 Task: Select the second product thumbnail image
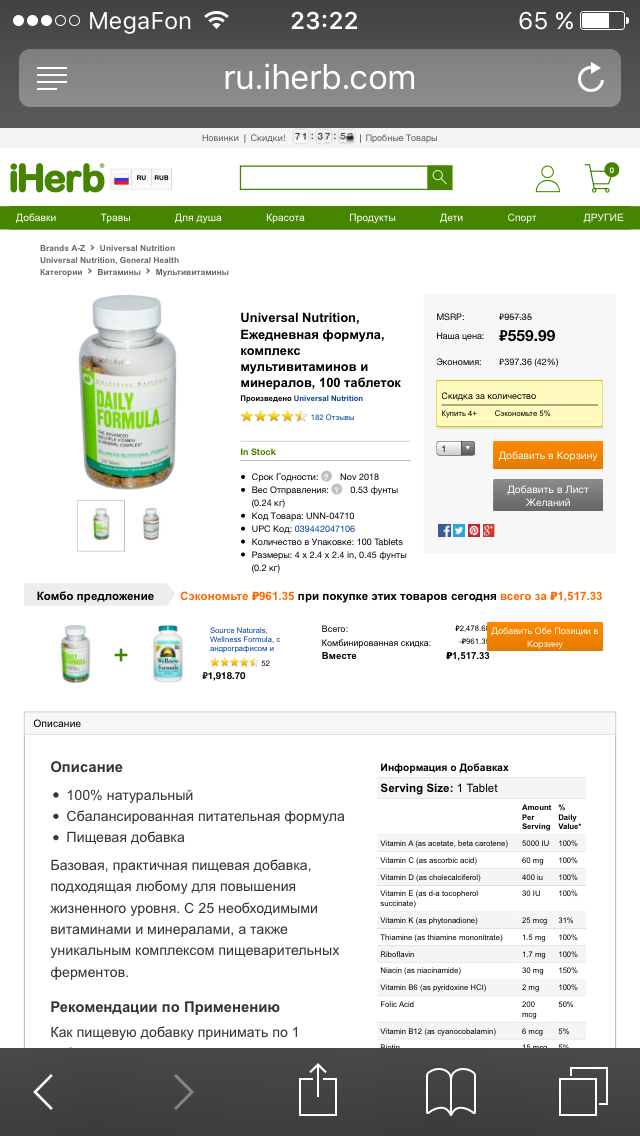coord(151,523)
